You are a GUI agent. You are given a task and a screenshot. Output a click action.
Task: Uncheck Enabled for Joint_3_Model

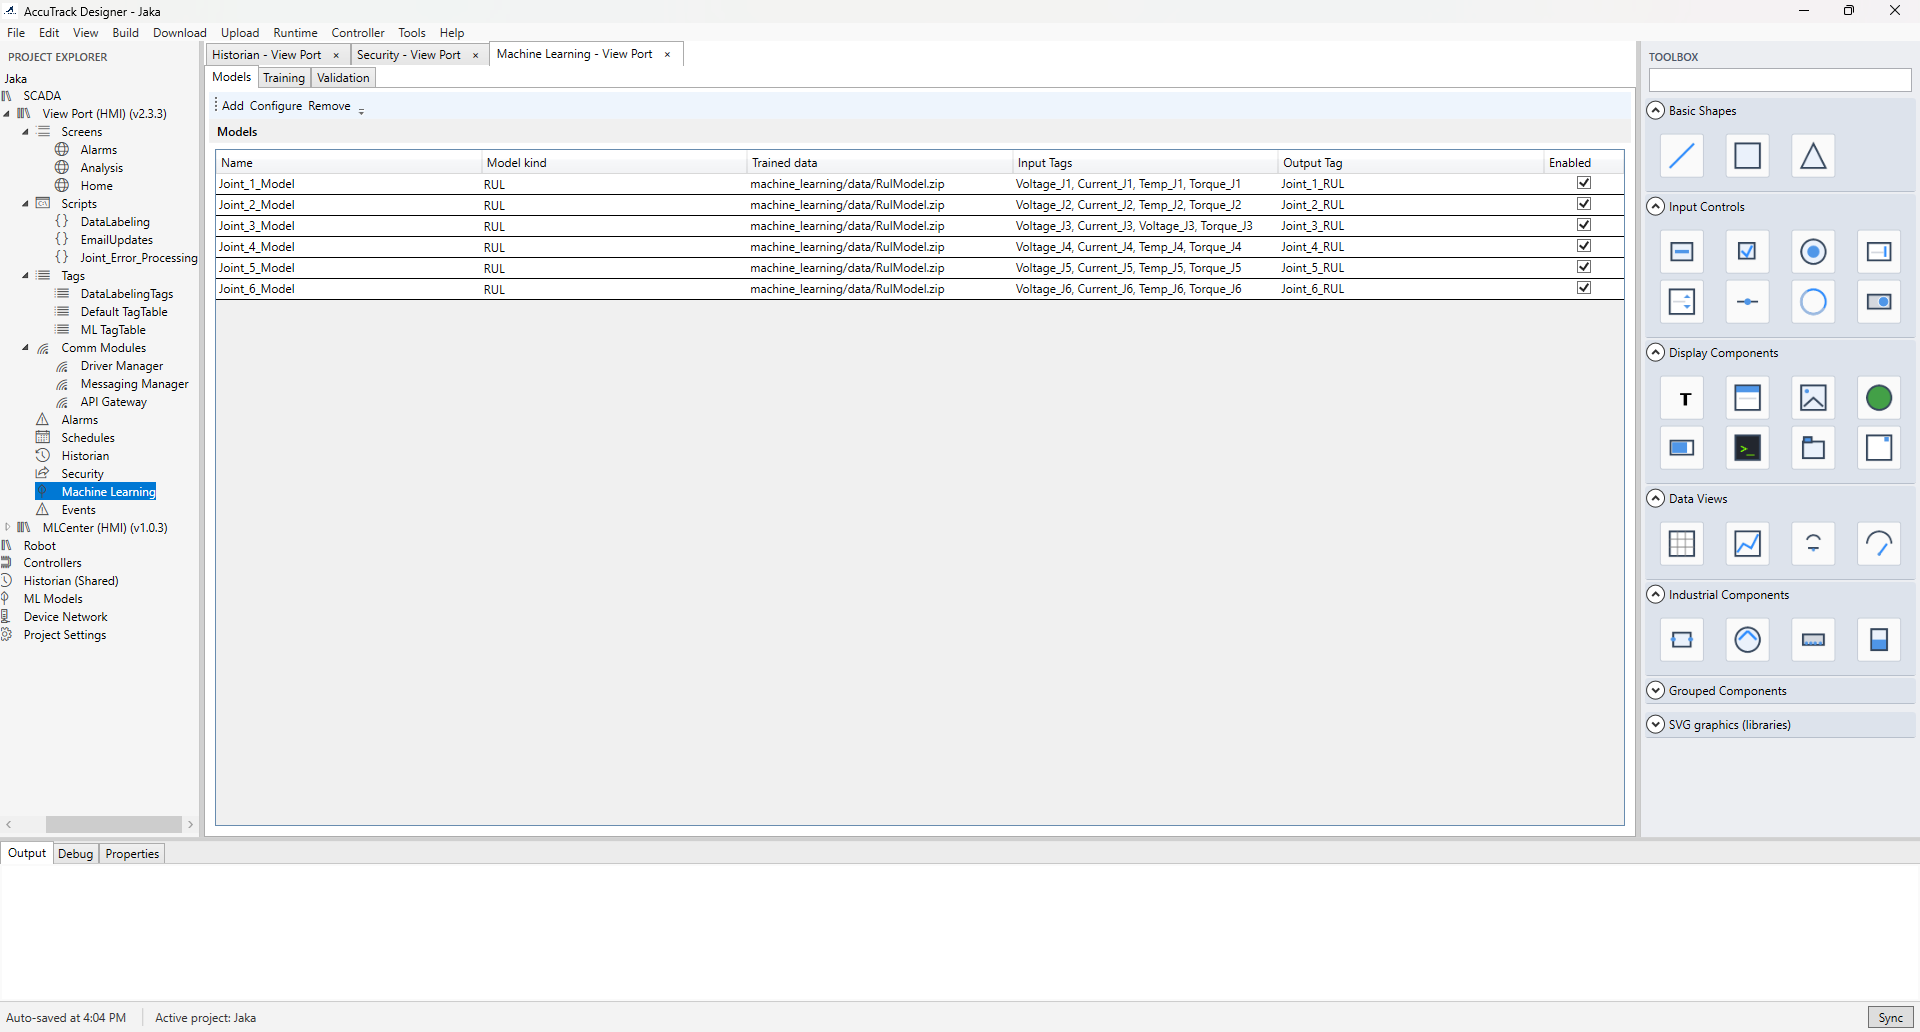[1584, 225]
